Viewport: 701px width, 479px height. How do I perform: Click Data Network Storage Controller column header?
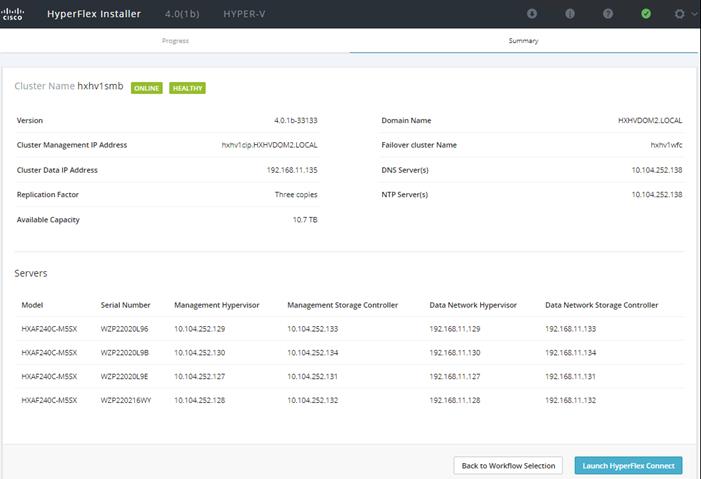[601, 305]
